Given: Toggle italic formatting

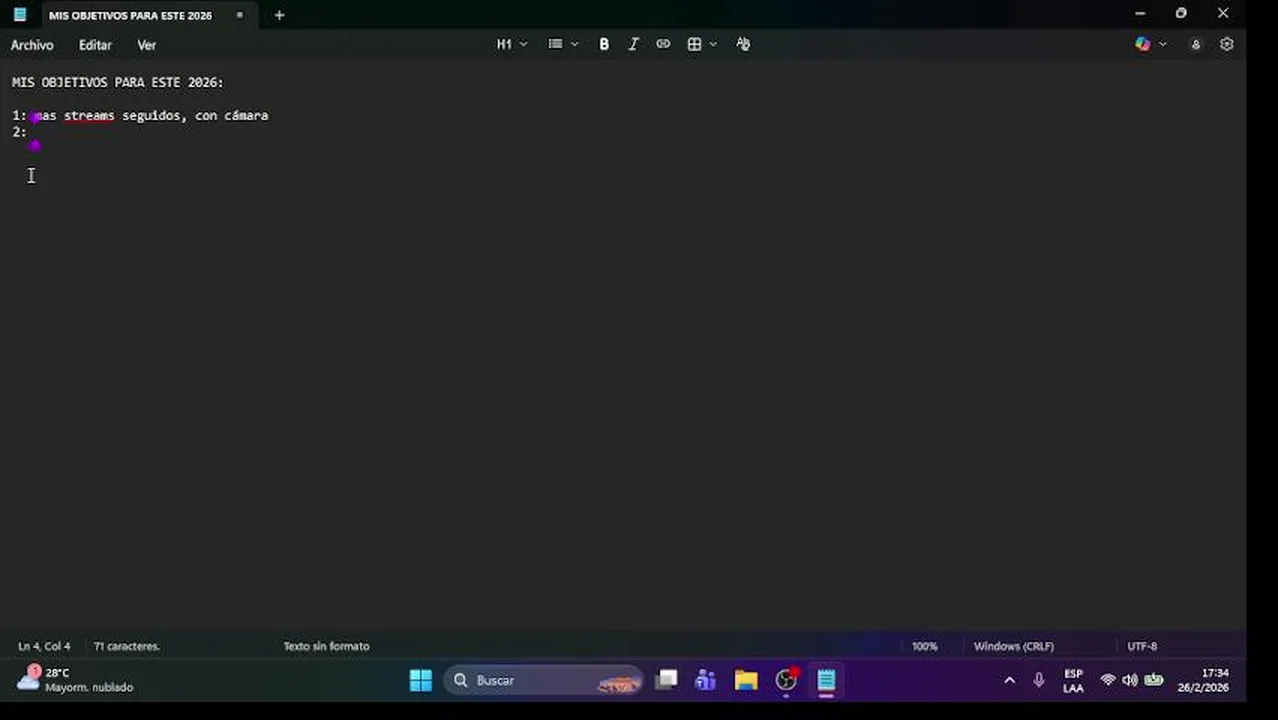Looking at the screenshot, I should (633, 44).
